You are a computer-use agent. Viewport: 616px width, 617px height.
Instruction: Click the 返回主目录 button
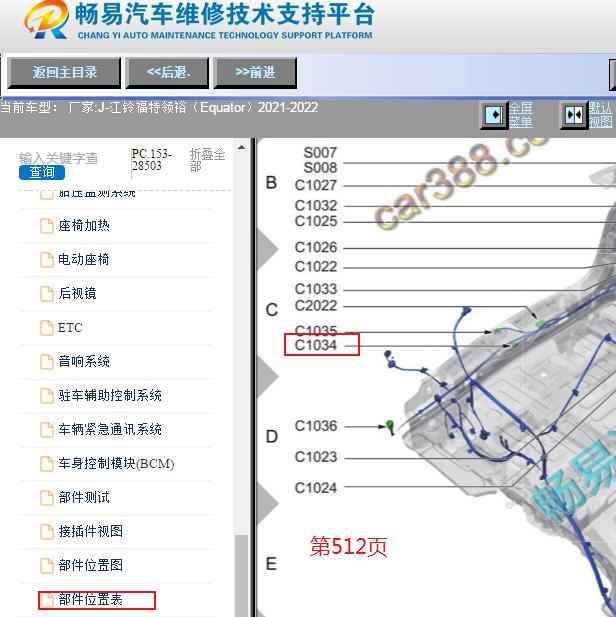click(x=64, y=72)
